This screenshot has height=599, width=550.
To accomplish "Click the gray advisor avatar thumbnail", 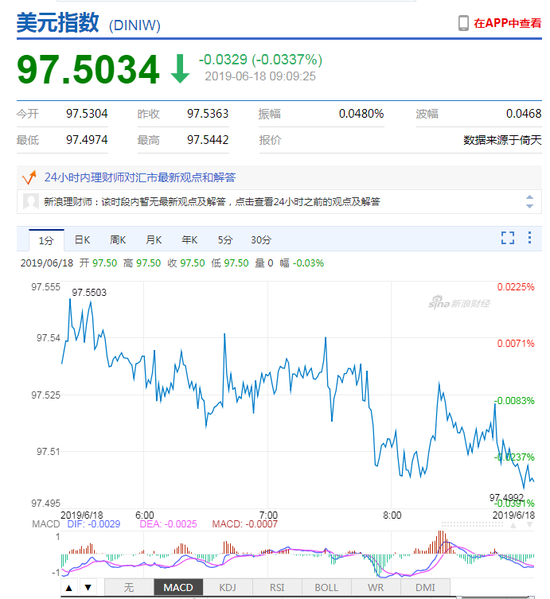I will 31,201.
